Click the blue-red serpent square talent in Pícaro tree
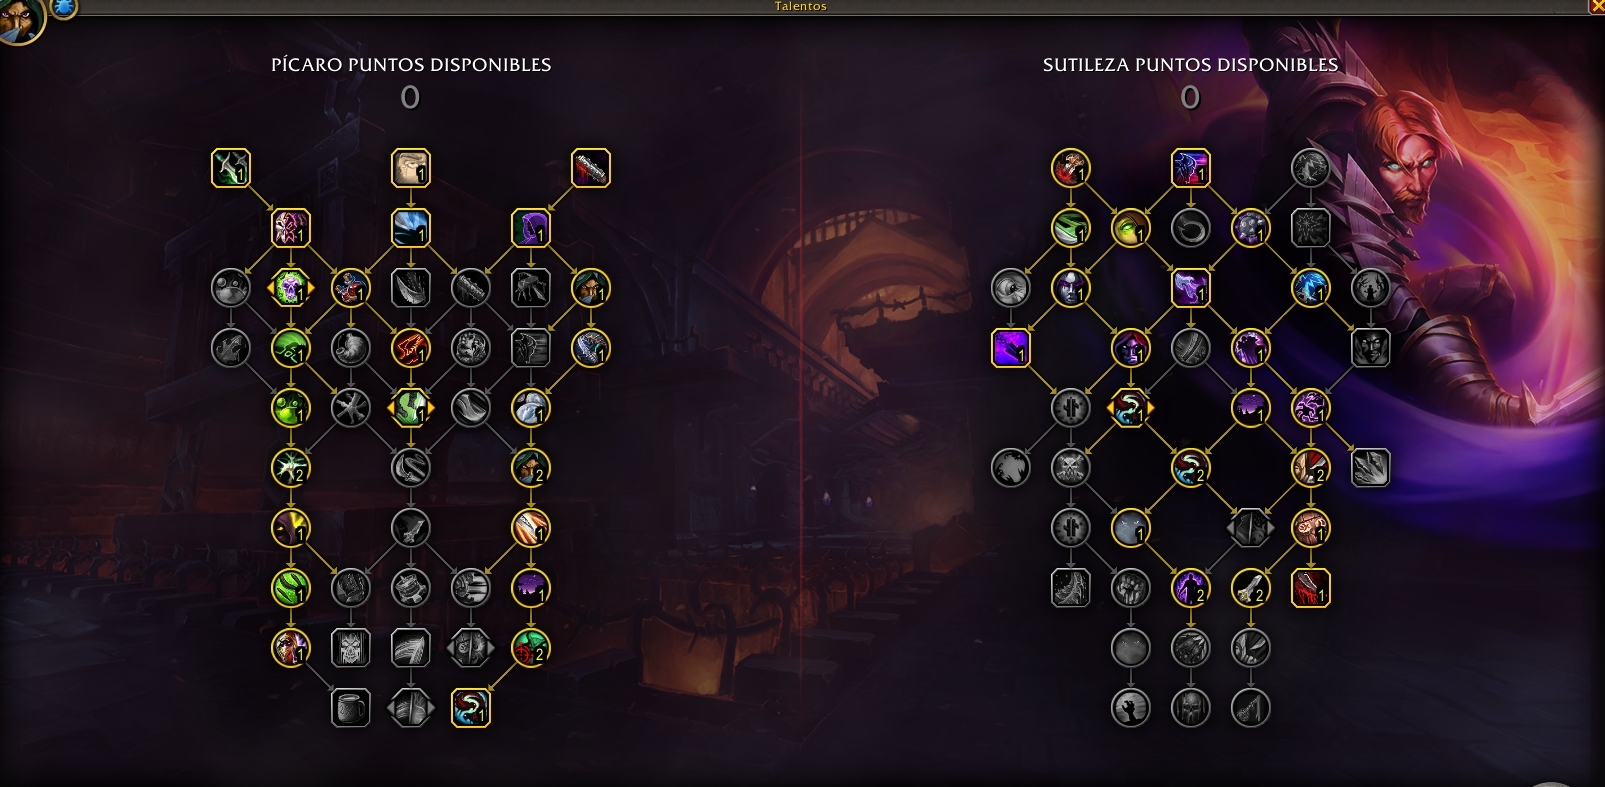1605x787 pixels. (x=470, y=708)
